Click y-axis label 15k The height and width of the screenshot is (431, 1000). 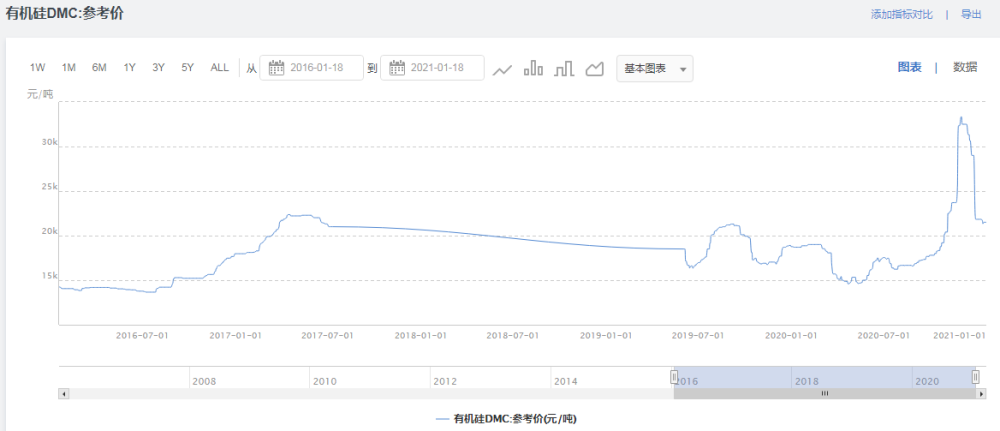(x=50, y=276)
